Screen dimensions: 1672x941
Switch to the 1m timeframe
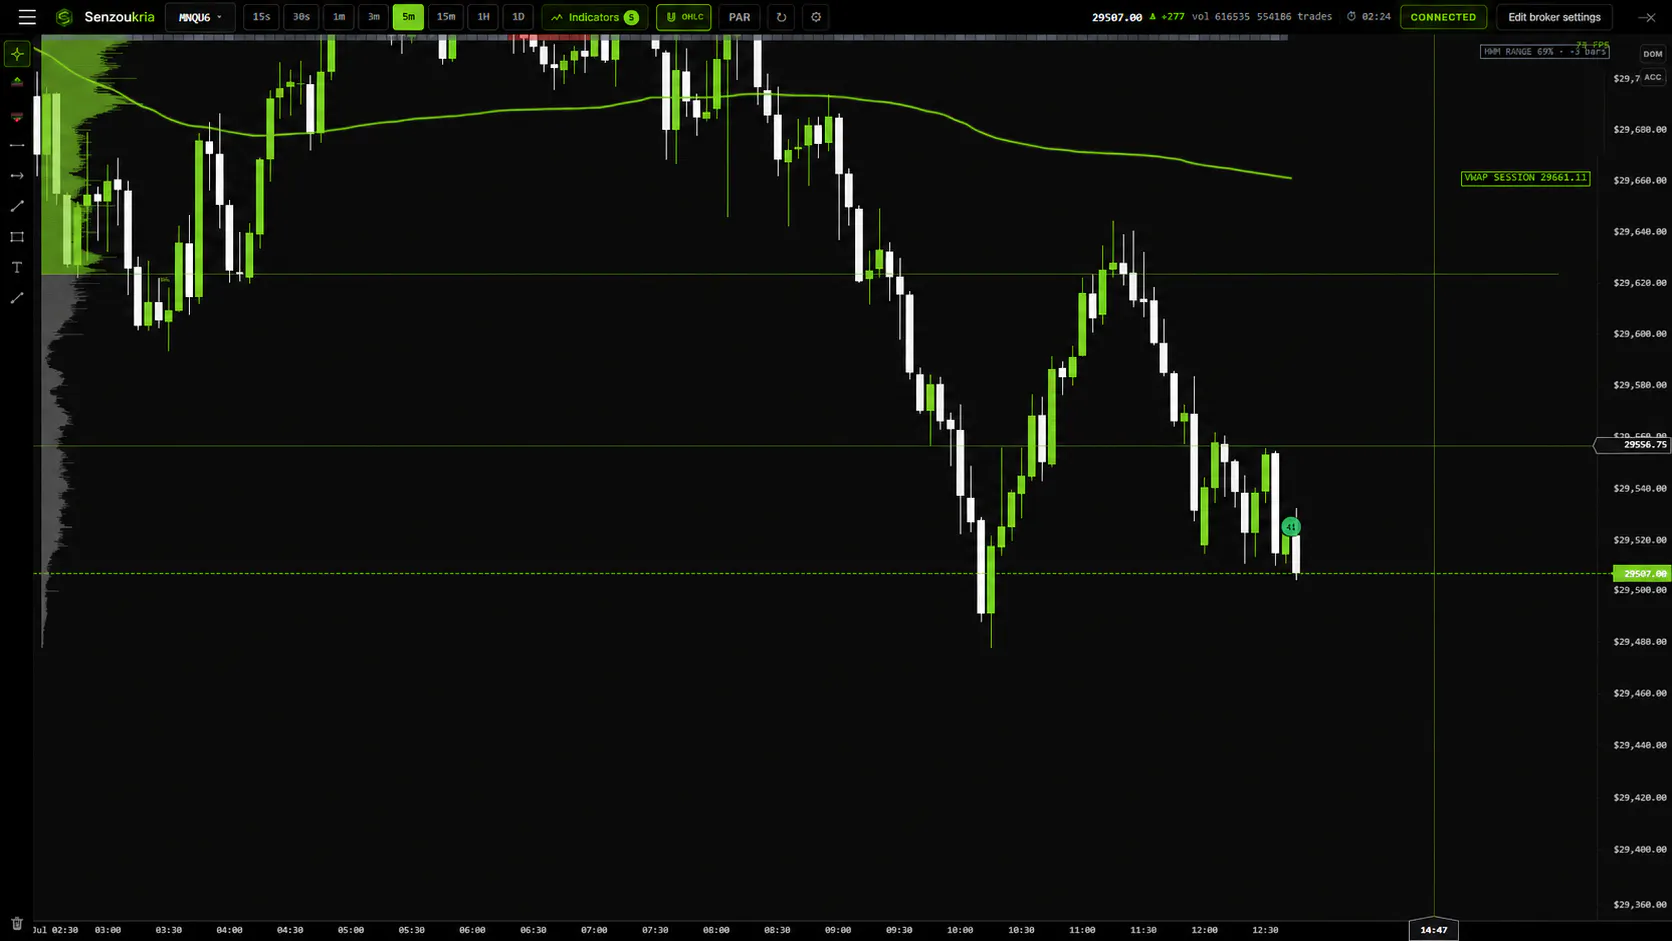(x=339, y=17)
